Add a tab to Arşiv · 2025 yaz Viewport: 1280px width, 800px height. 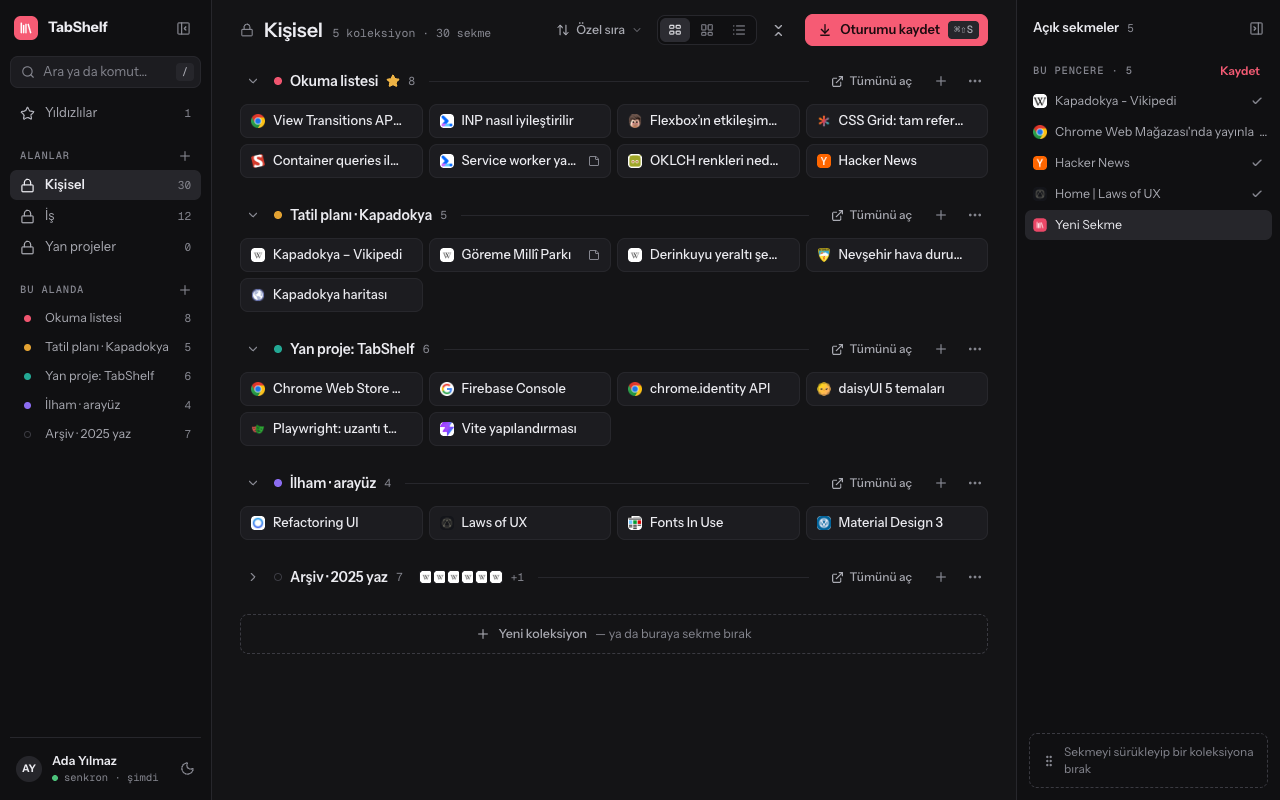[941, 577]
